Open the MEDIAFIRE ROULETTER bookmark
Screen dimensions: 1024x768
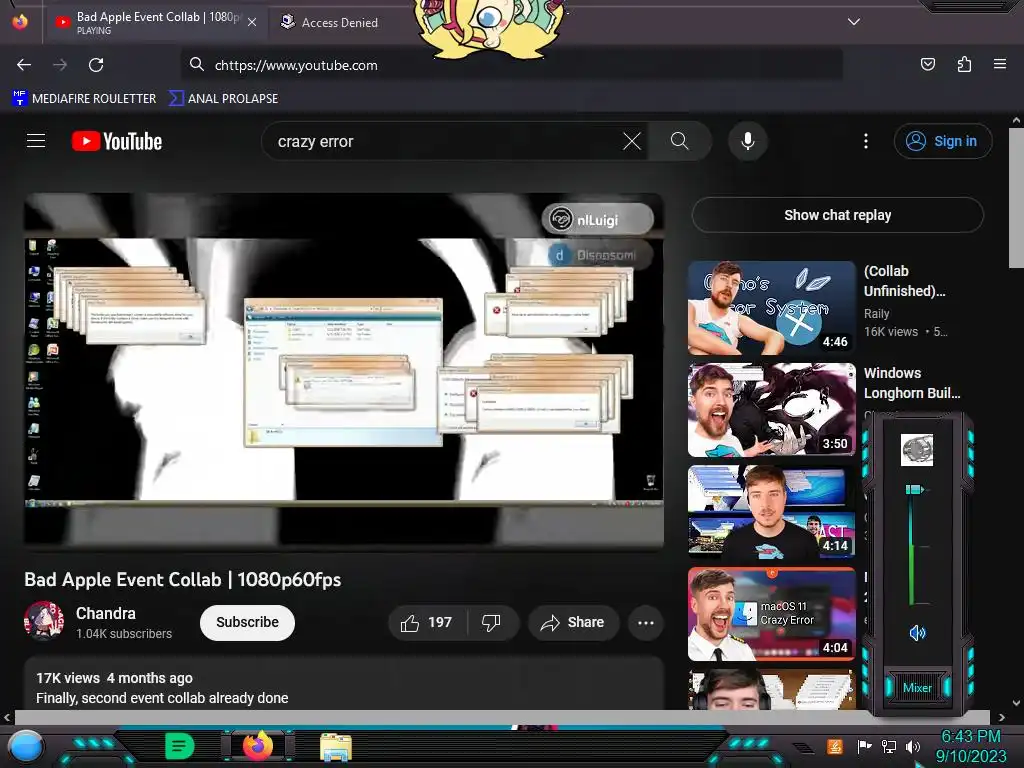(x=84, y=98)
